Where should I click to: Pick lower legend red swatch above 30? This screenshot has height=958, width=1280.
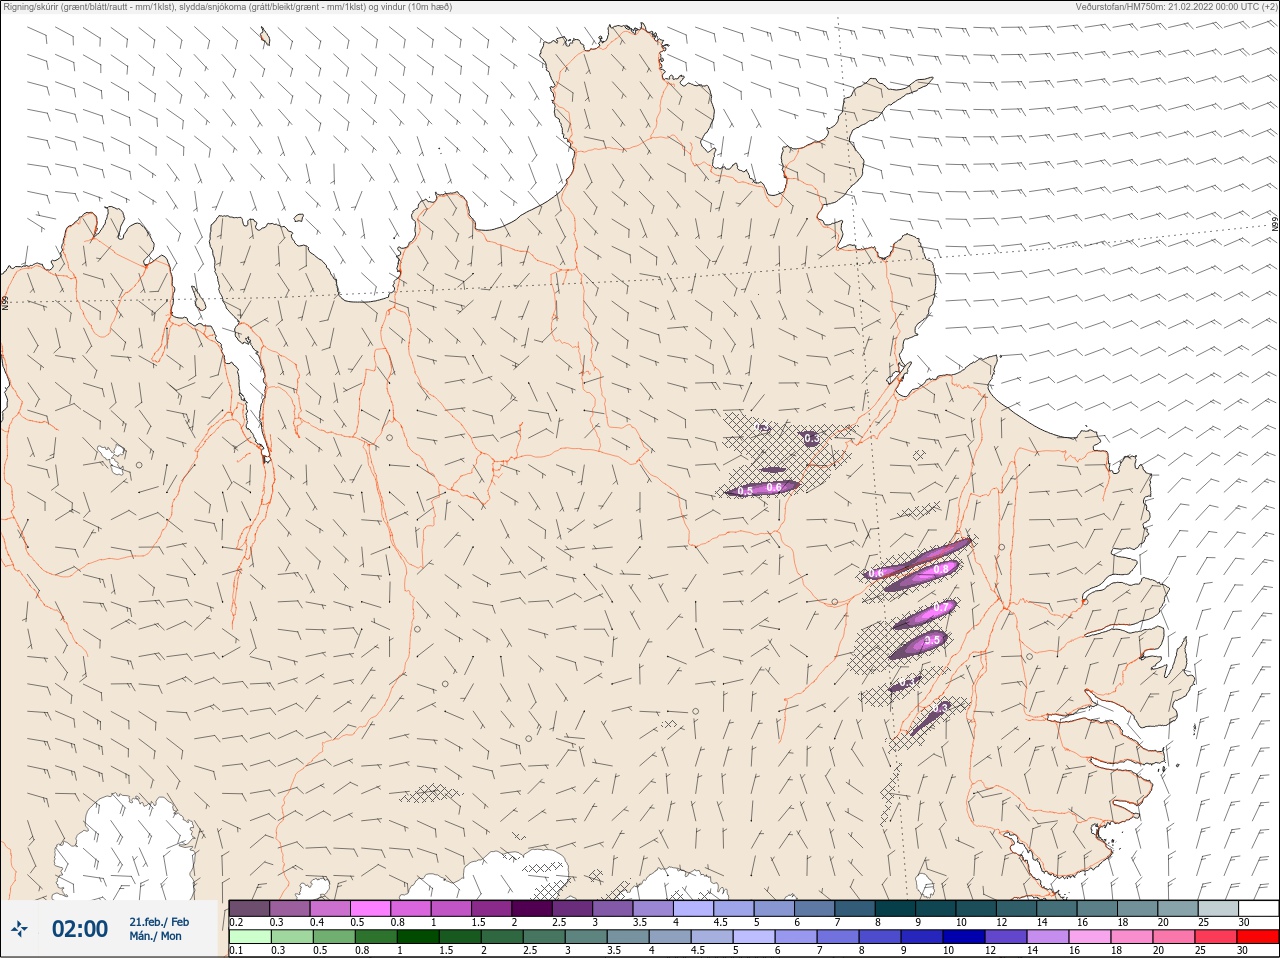[x=1259, y=937]
